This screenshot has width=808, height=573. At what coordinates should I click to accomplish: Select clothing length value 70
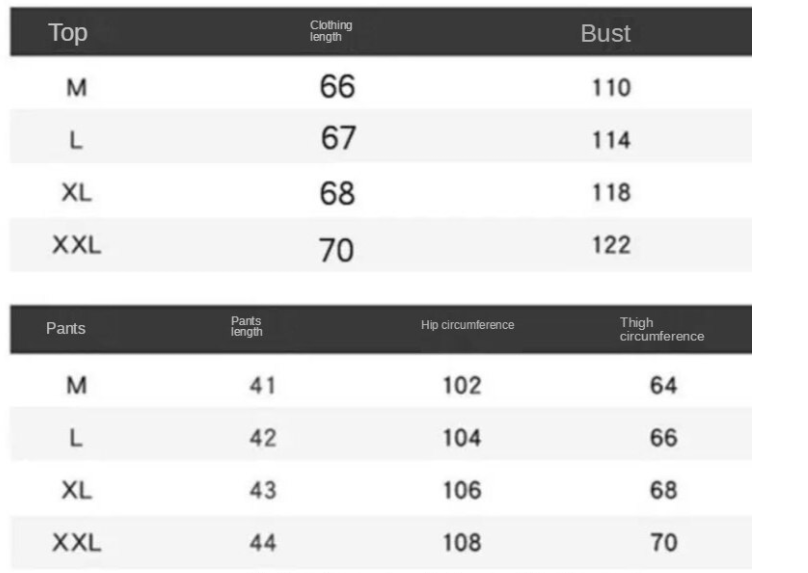point(336,250)
